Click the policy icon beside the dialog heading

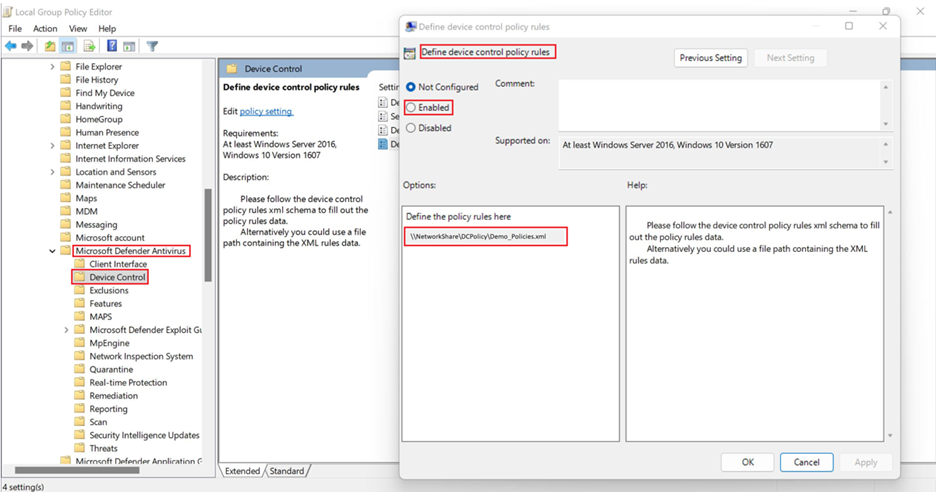pyautogui.click(x=410, y=53)
